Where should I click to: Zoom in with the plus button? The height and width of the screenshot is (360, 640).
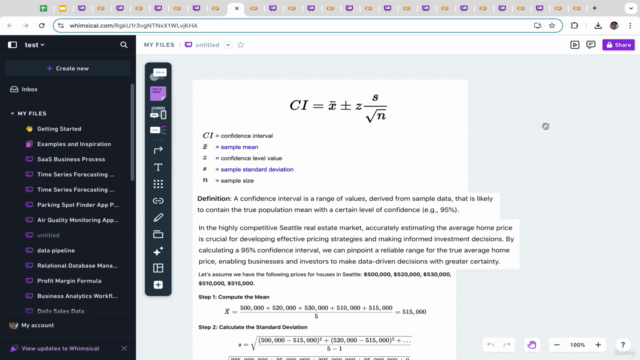tap(598, 345)
